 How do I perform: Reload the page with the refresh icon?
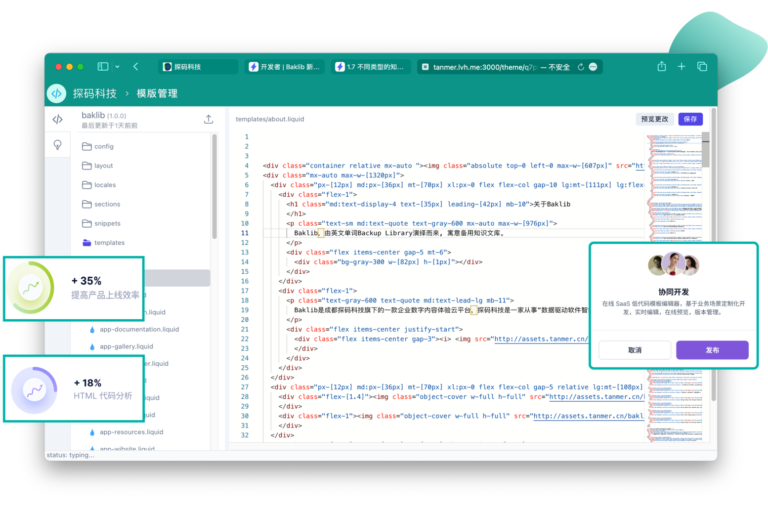click(x=581, y=67)
